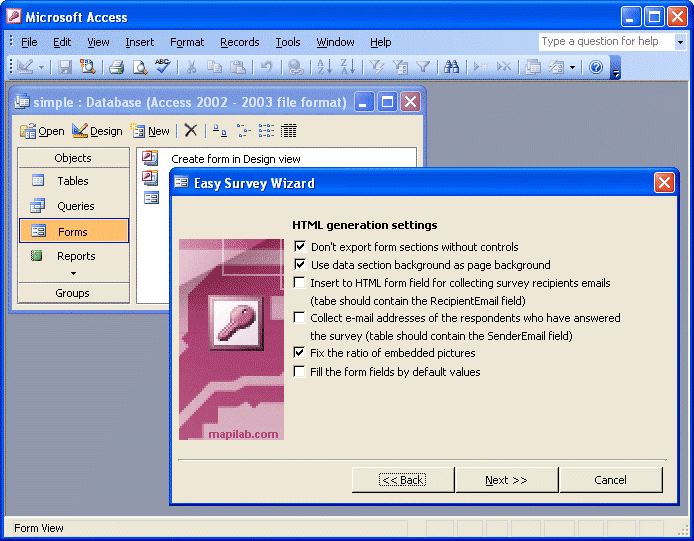This screenshot has height=541, width=694.
Task: Click the Sort Ascending icon
Action: (324, 67)
